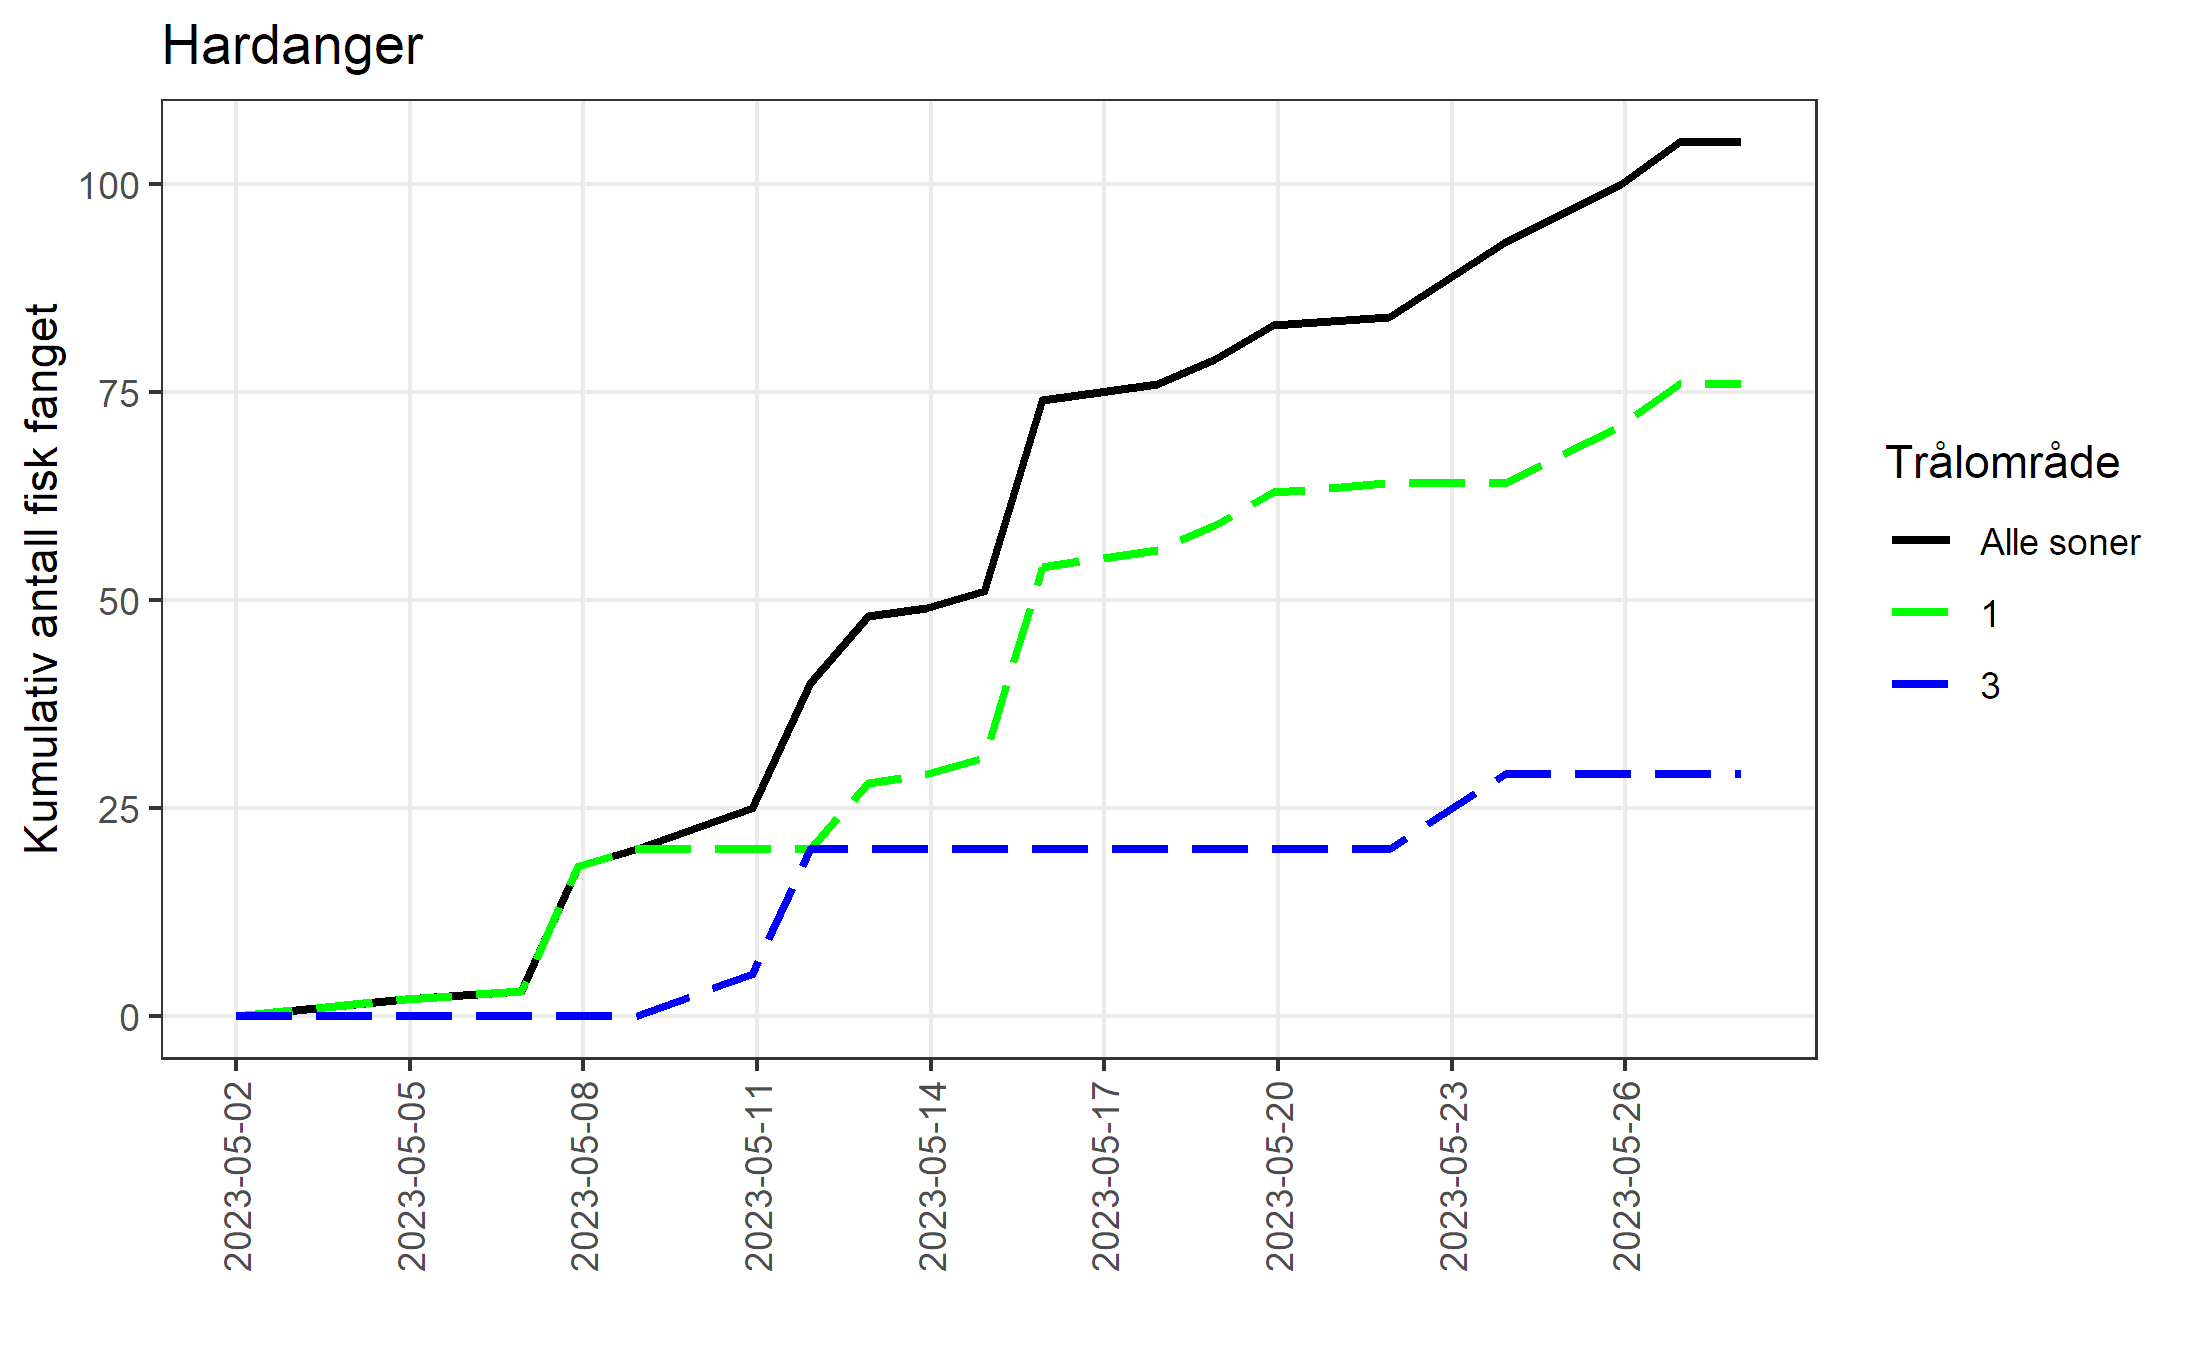Click x-axis date label '2023-05-11'

(x=759, y=1176)
